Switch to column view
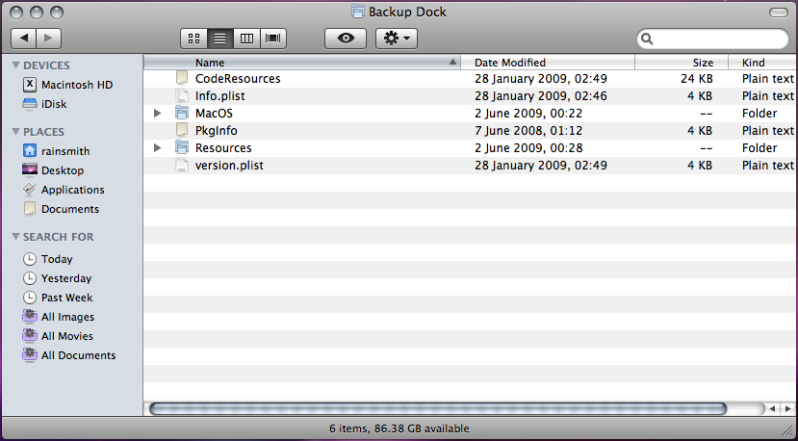Viewport: 798px width, 441px height. point(247,38)
